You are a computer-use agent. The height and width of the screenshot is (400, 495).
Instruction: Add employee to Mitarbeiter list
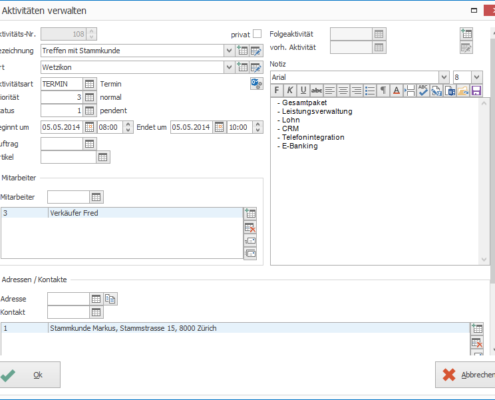[x=250, y=213]
